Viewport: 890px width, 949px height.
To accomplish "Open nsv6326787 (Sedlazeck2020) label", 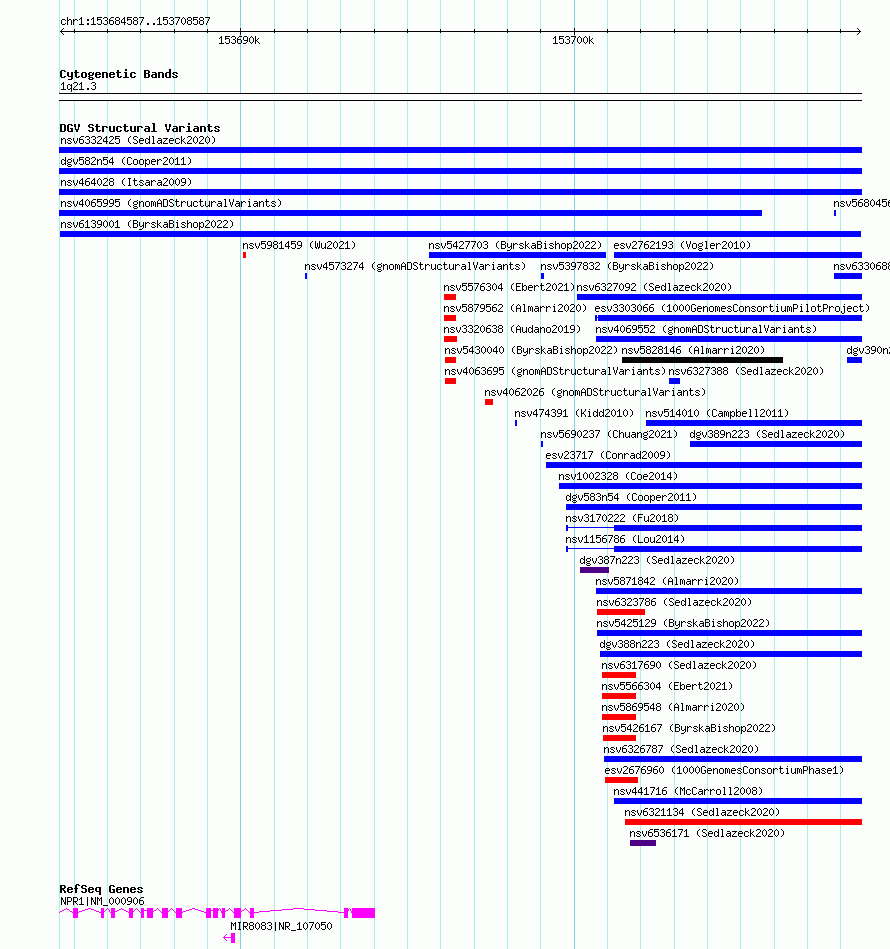I will point(681,750).
